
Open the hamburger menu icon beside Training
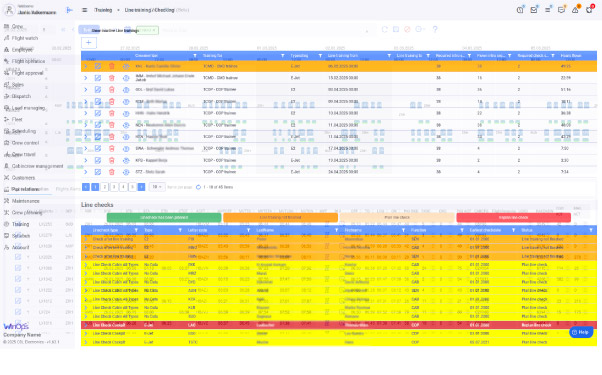coord(84,10)
